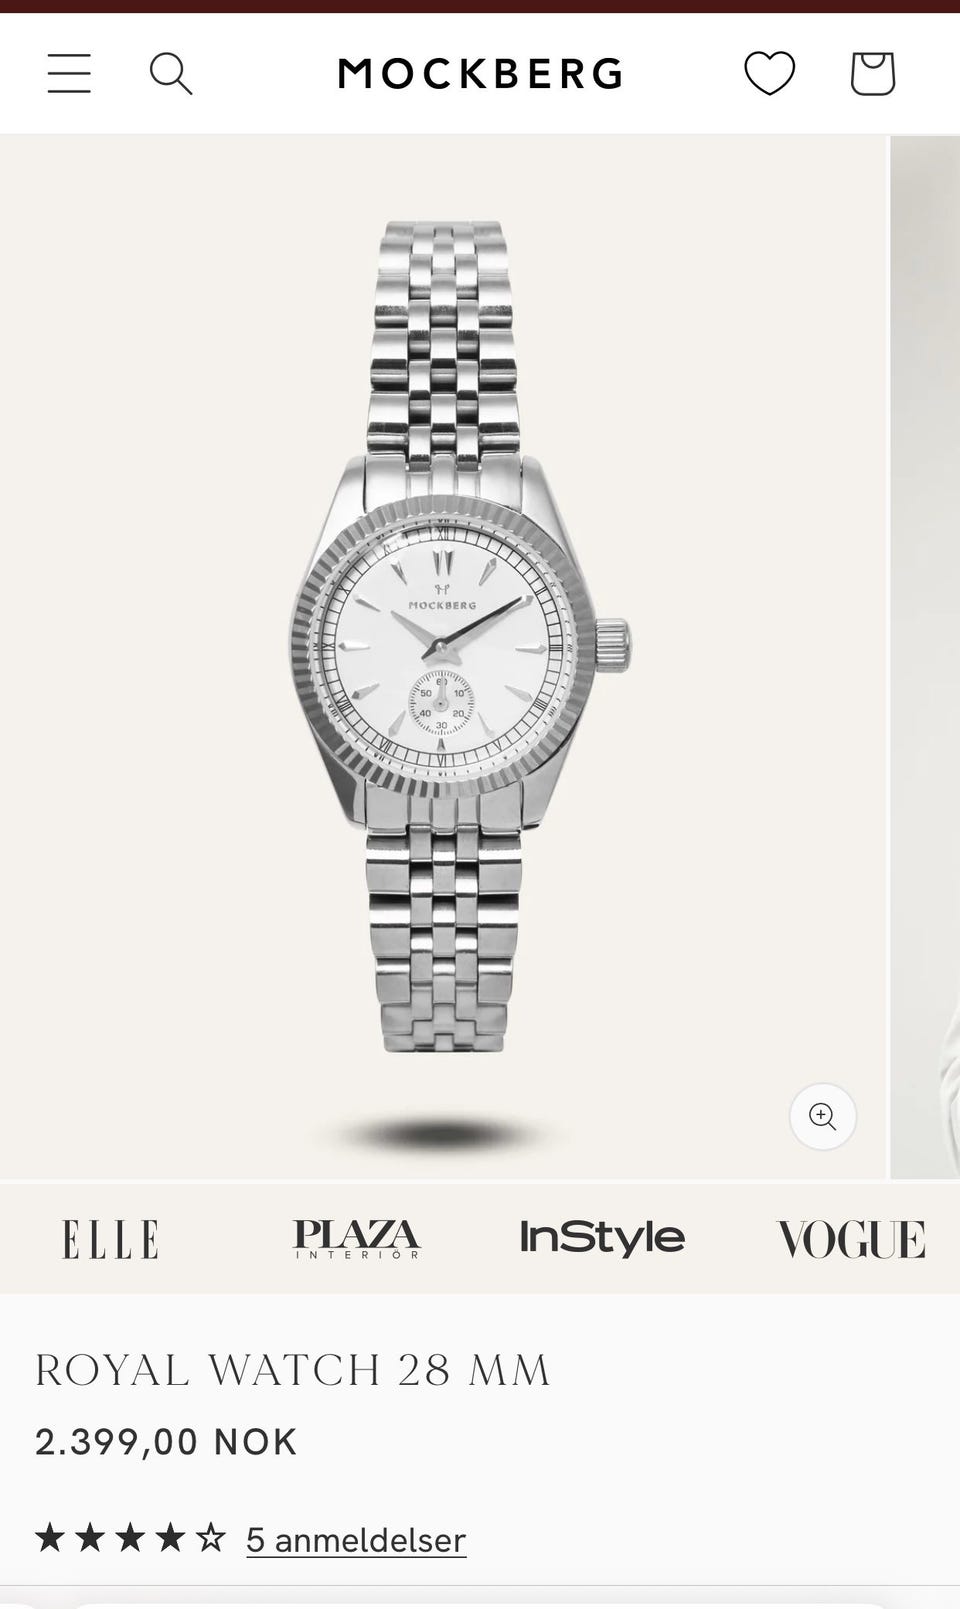Zoom product image with magnifier button
This screenshot has height=1609, width=960.
(823, 1116)
